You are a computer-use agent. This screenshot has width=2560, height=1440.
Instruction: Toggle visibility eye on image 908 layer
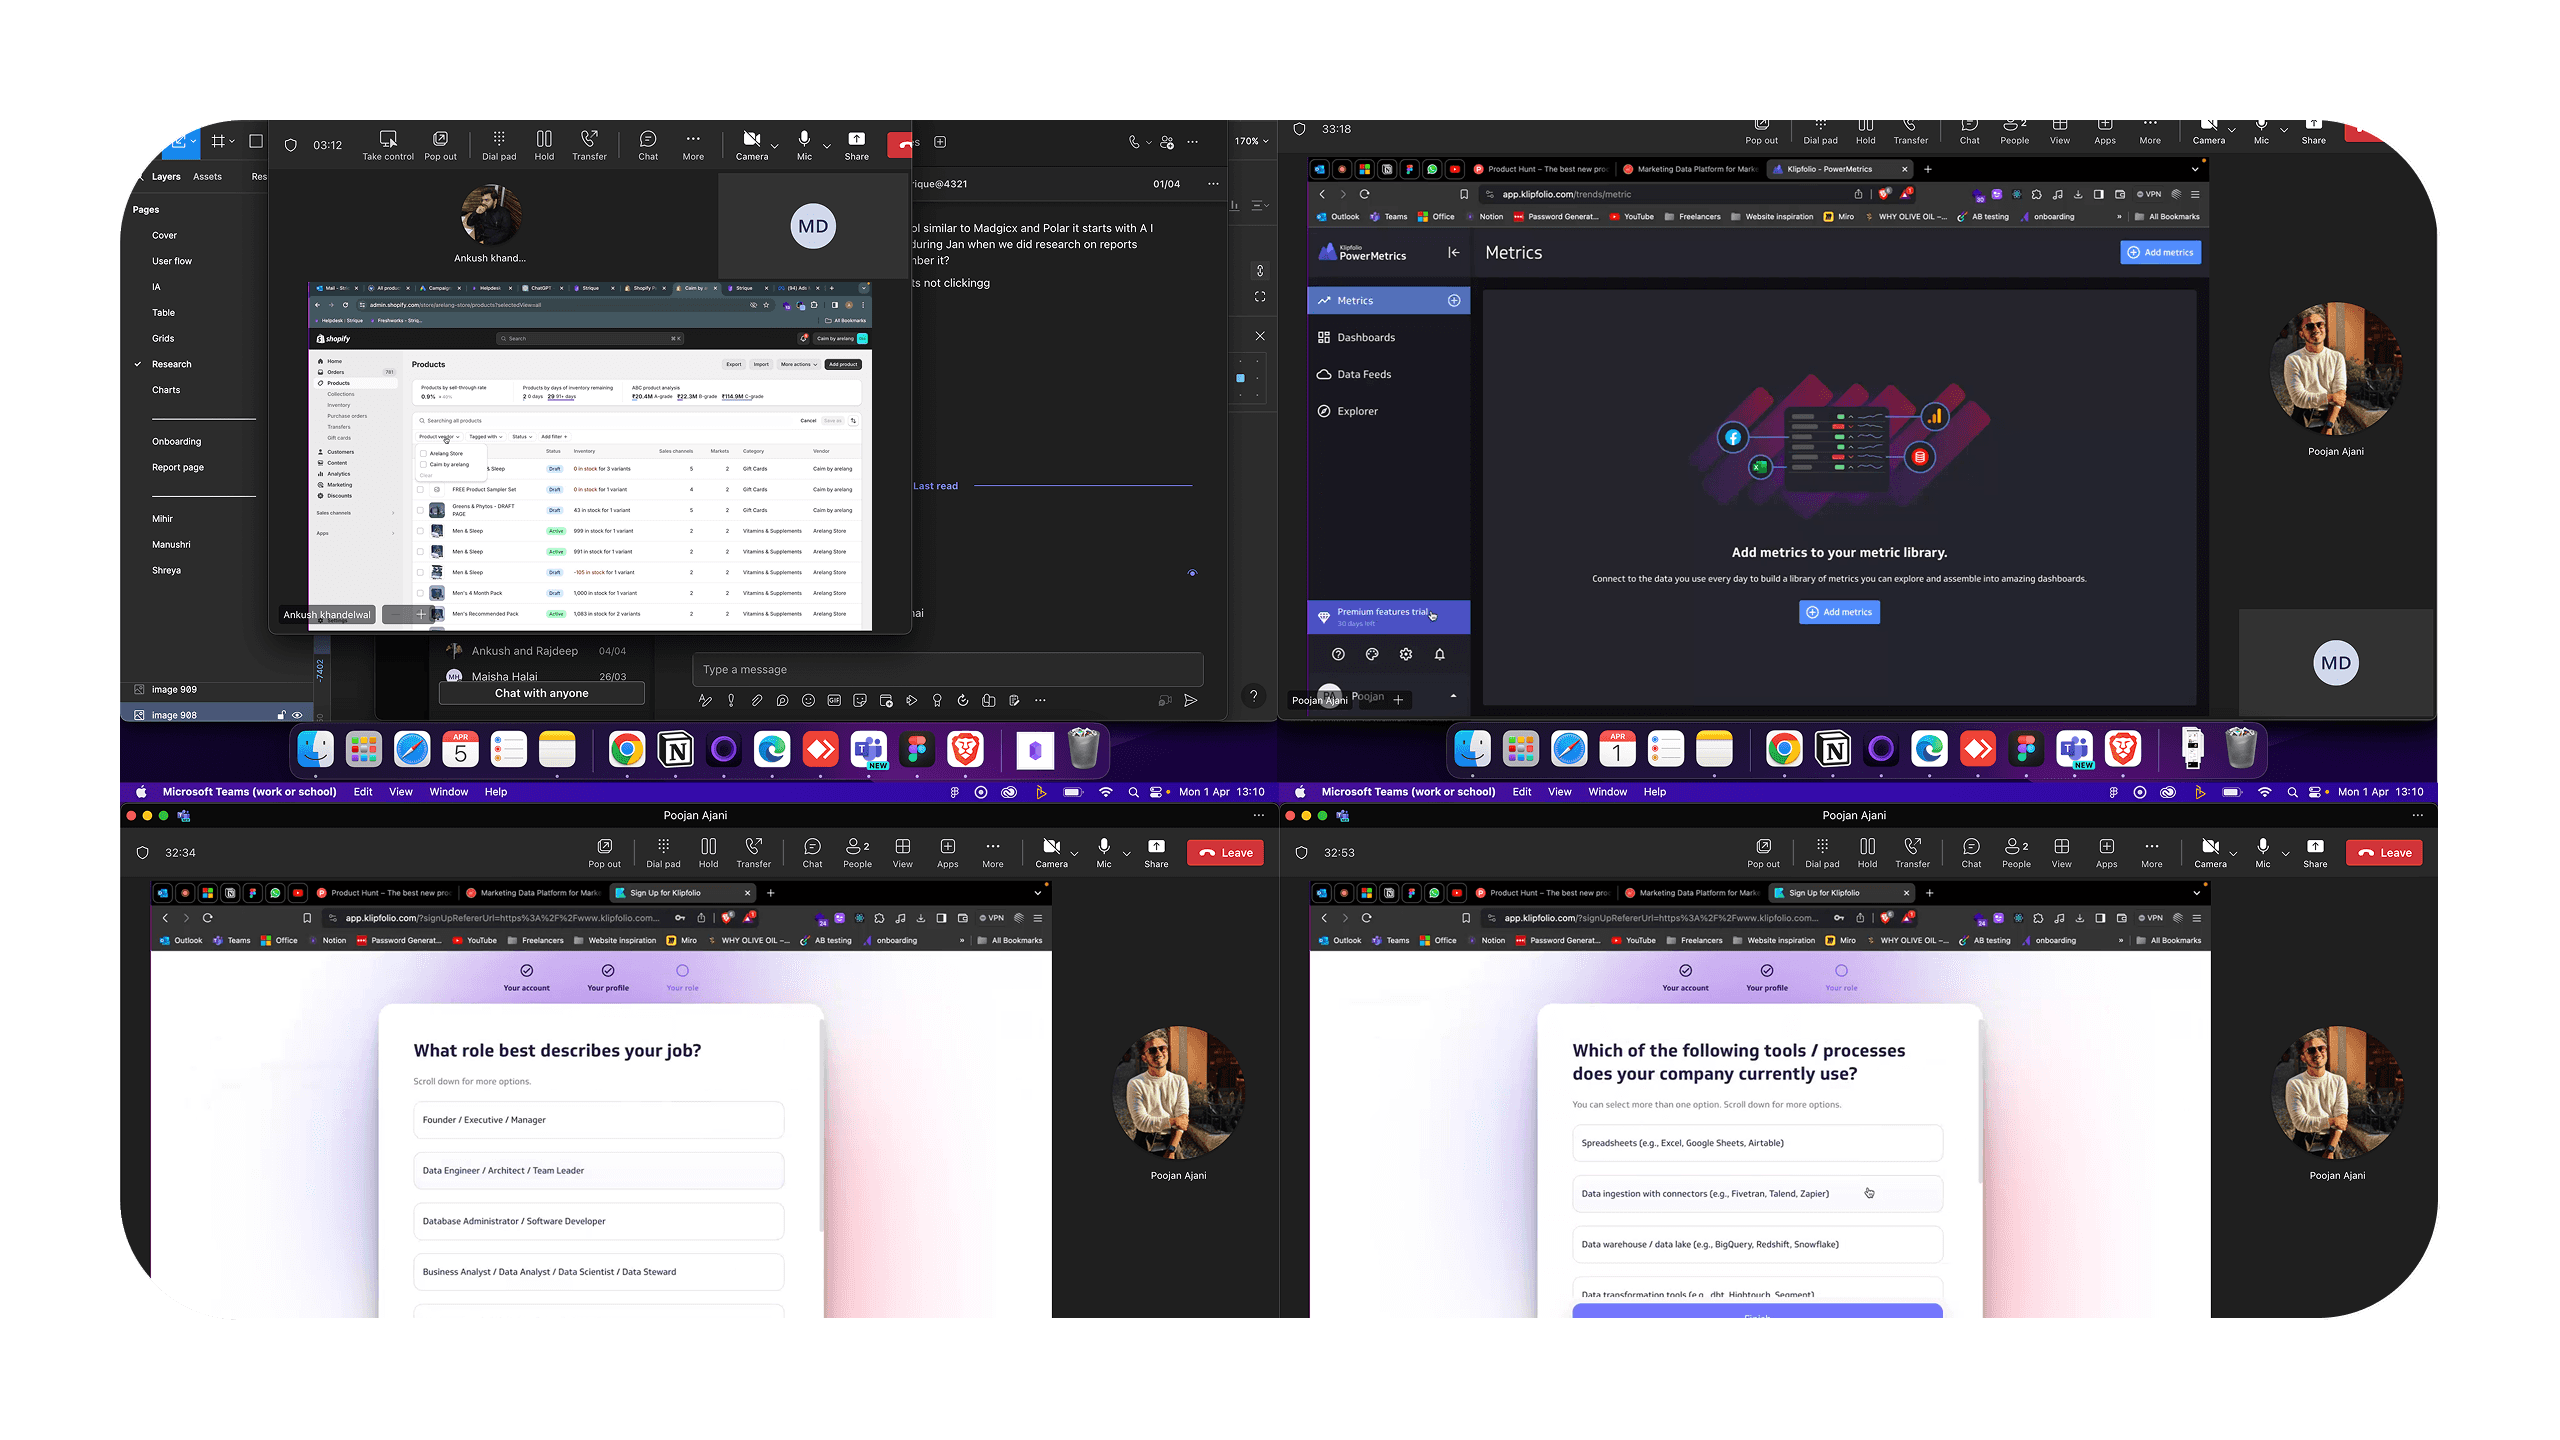point(297,715)
